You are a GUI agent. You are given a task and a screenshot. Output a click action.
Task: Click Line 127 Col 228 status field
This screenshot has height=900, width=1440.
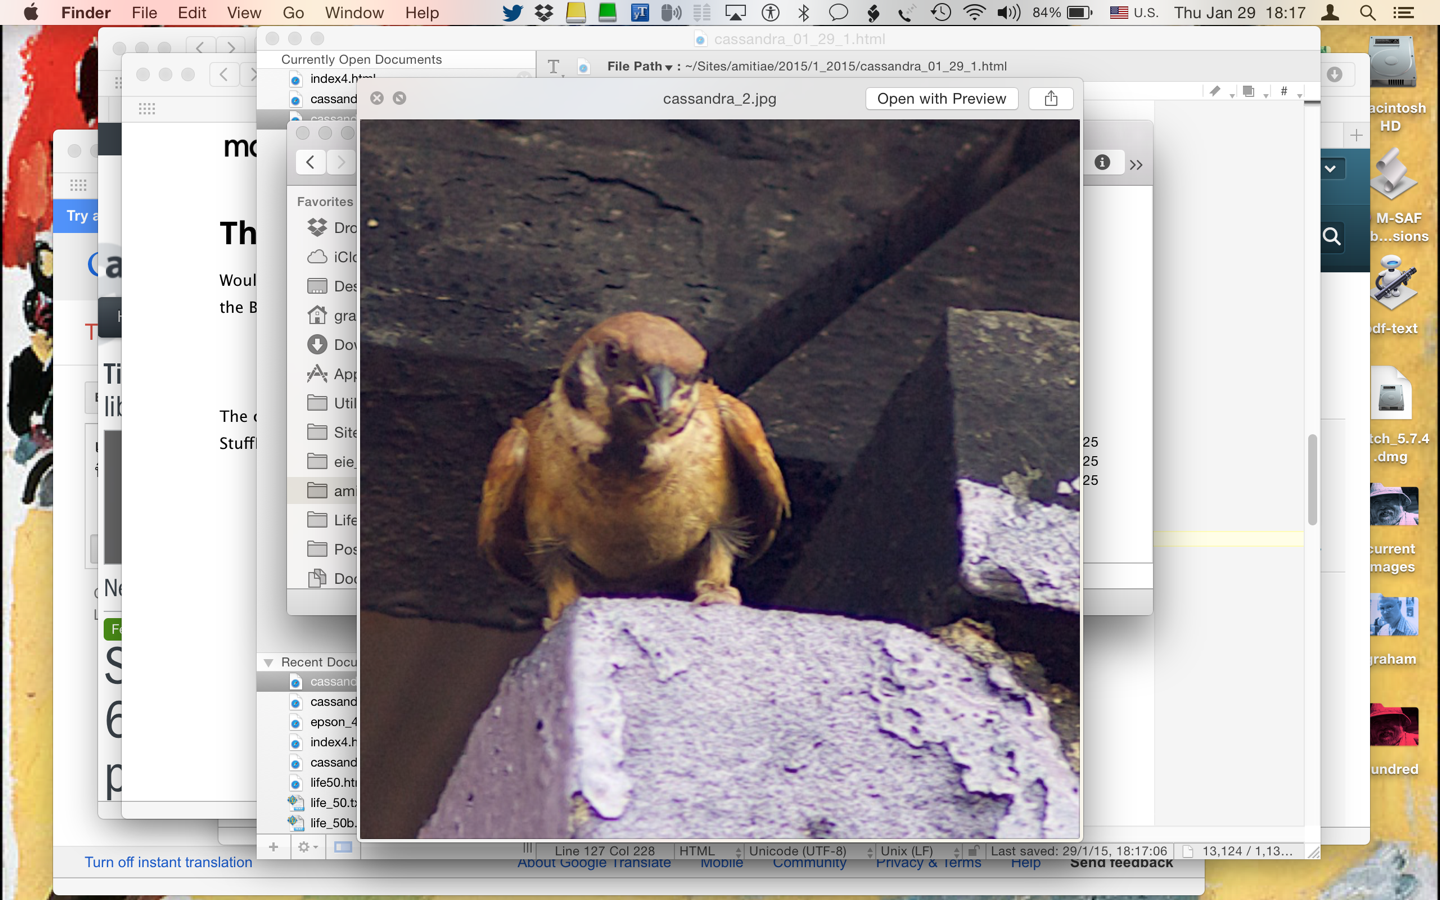pos(605,851)
